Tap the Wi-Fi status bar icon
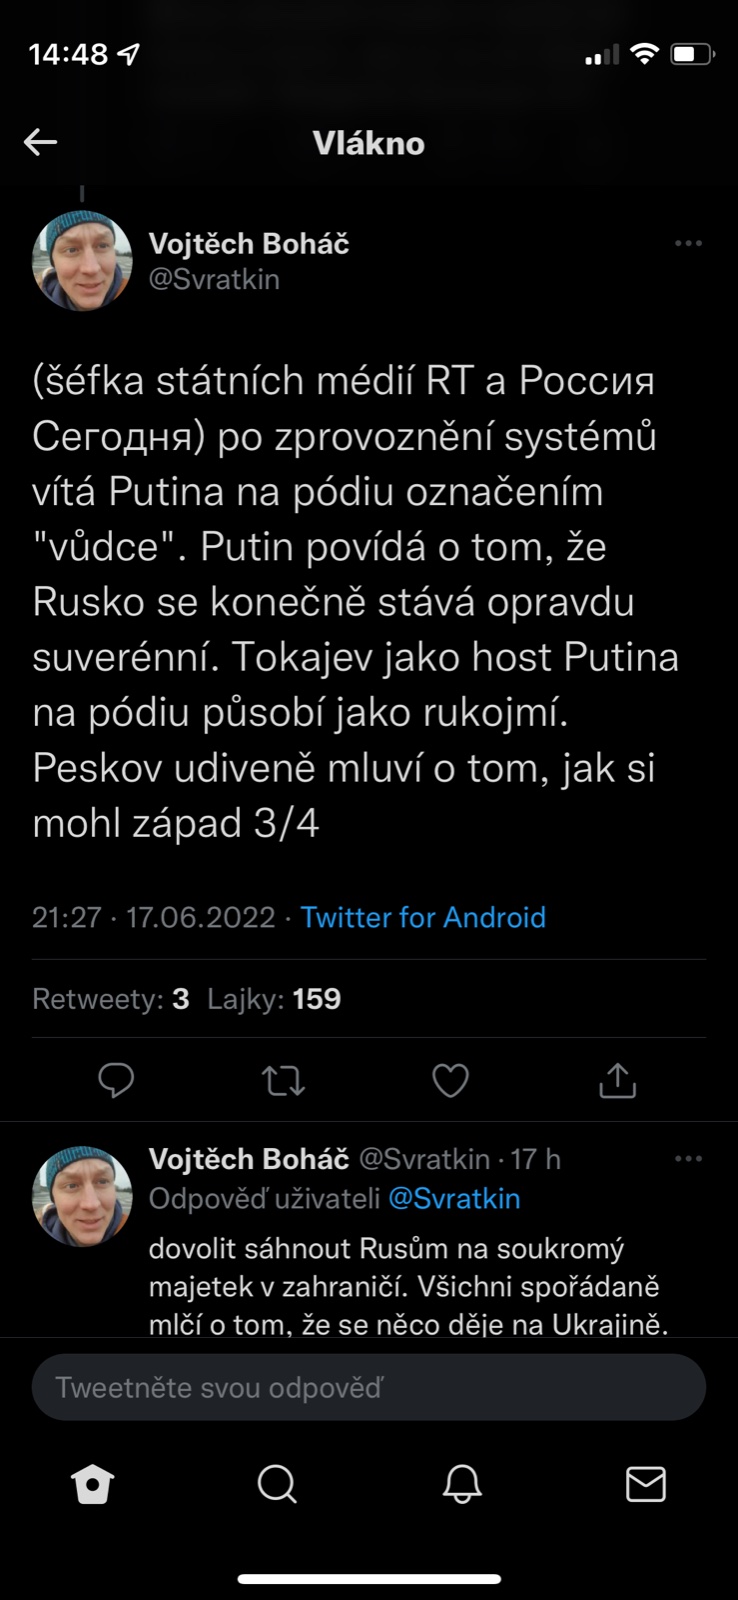The width and height of the screenshot is (738, 1600). (645, 54)
